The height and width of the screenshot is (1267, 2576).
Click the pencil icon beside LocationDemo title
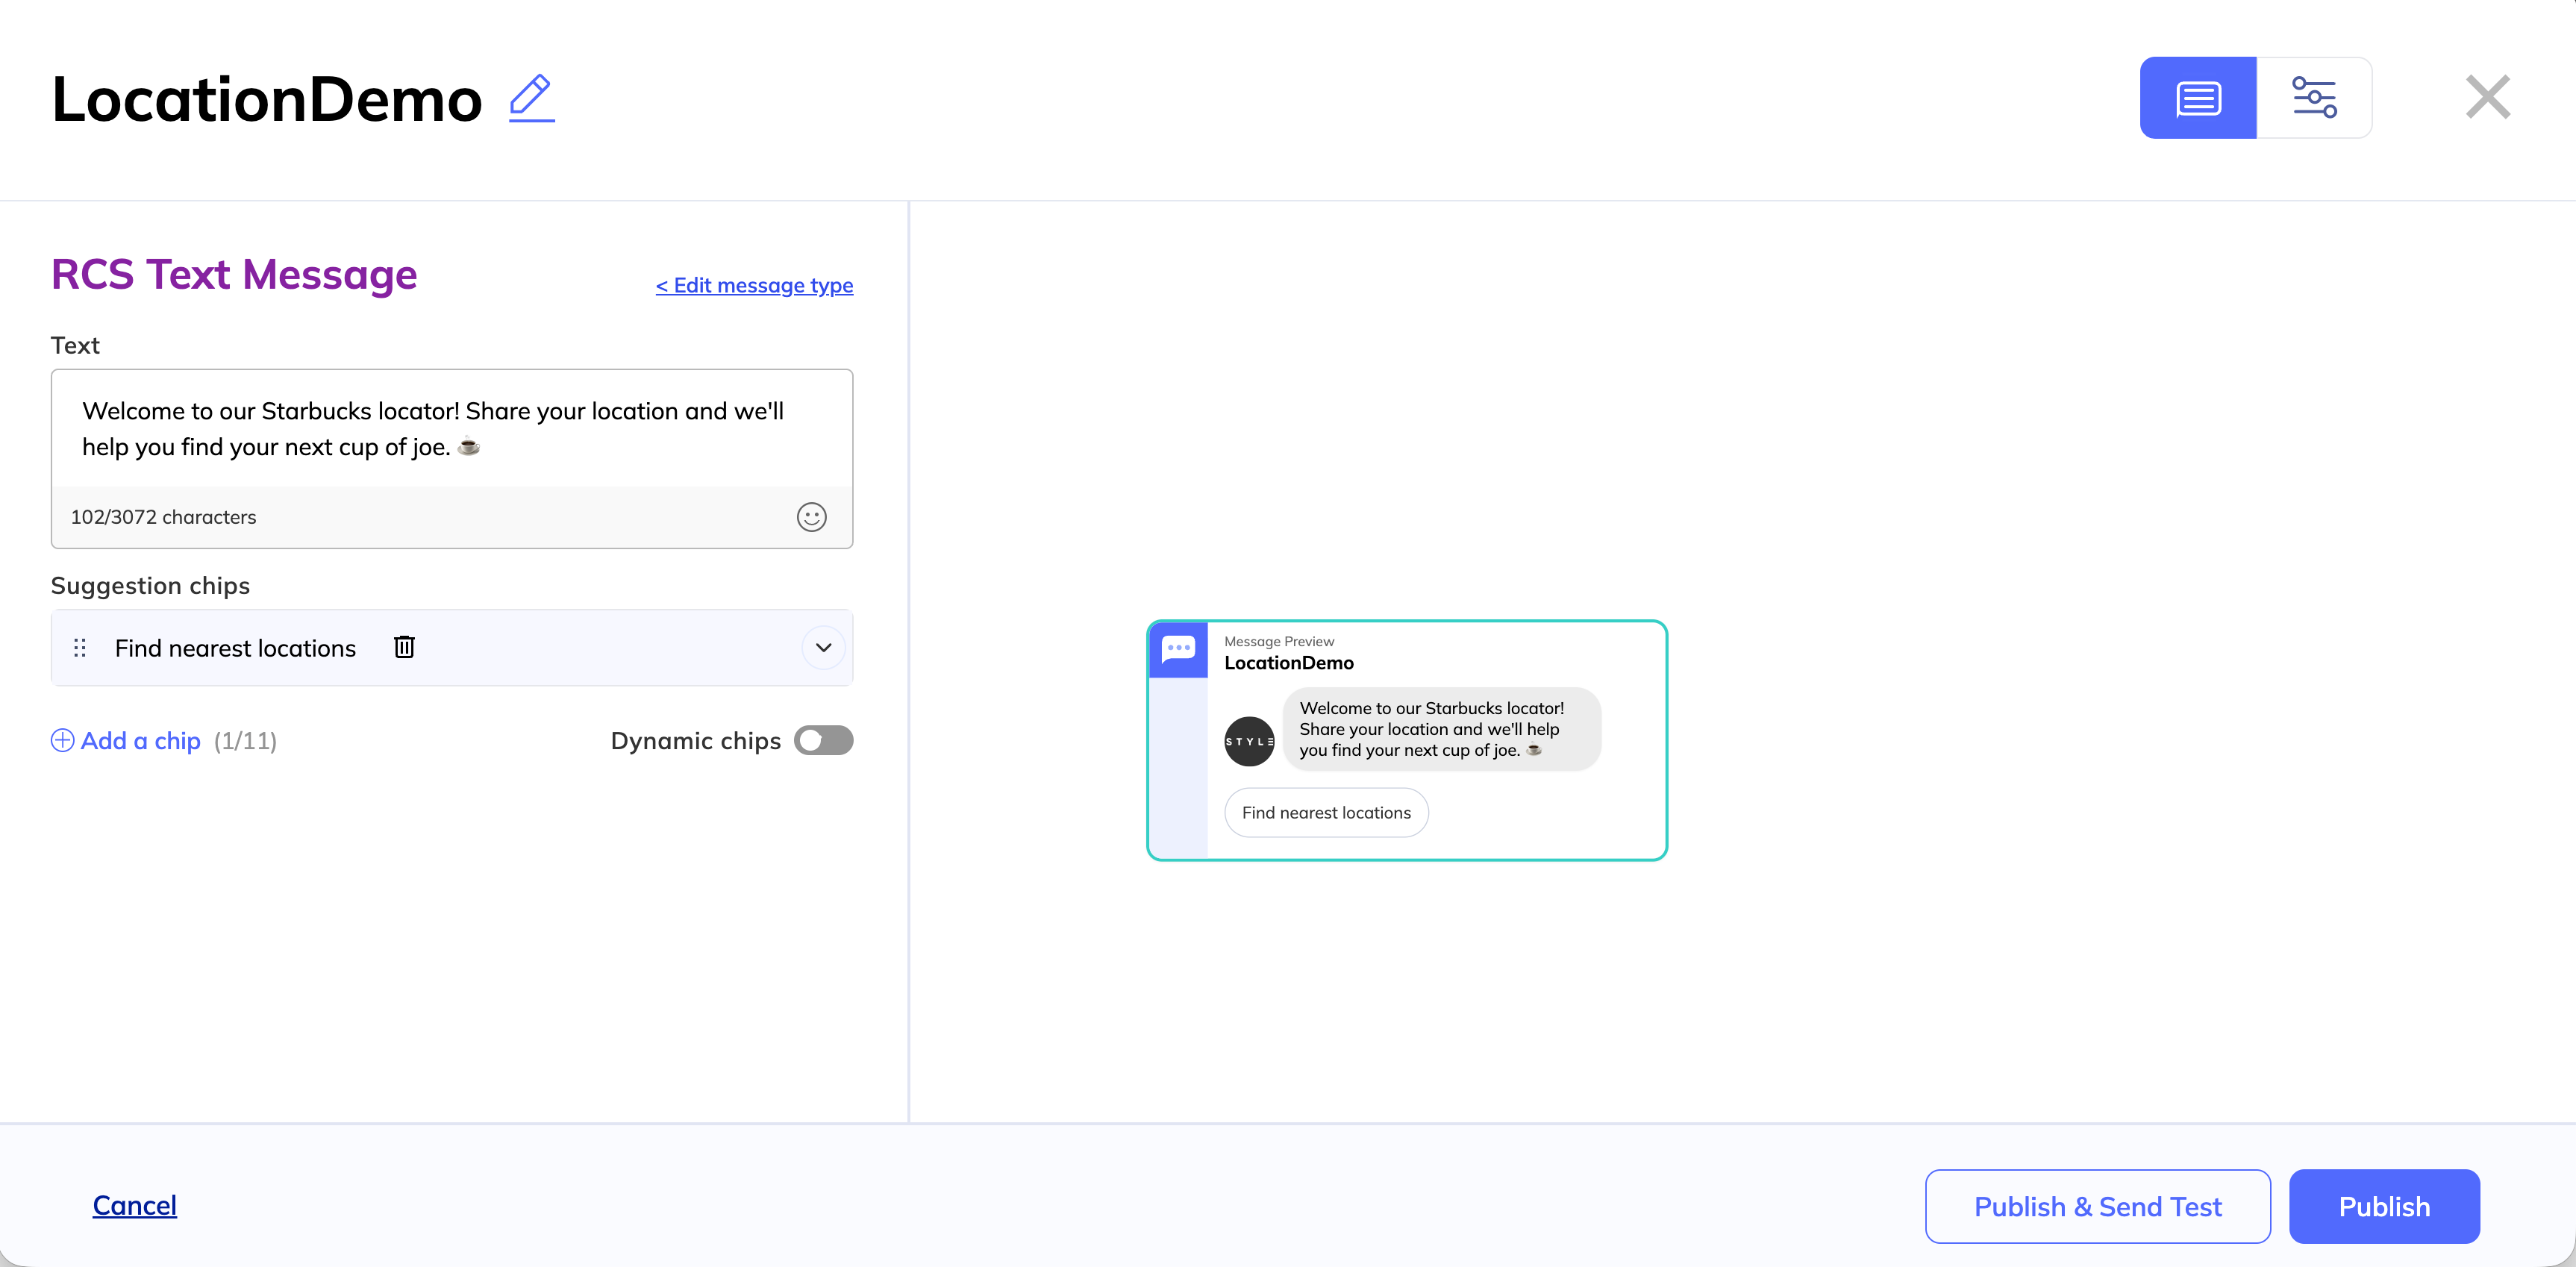click(x=531, y=98)
